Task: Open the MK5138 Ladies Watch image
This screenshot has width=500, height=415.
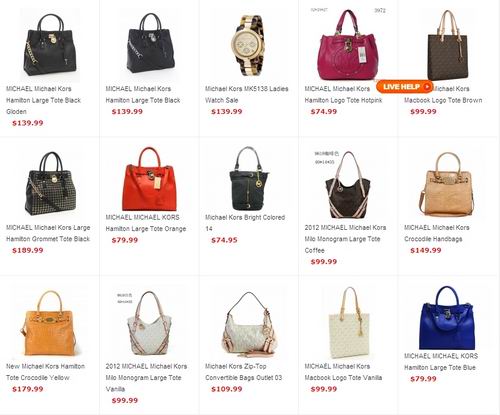Action: coord(248,45)
